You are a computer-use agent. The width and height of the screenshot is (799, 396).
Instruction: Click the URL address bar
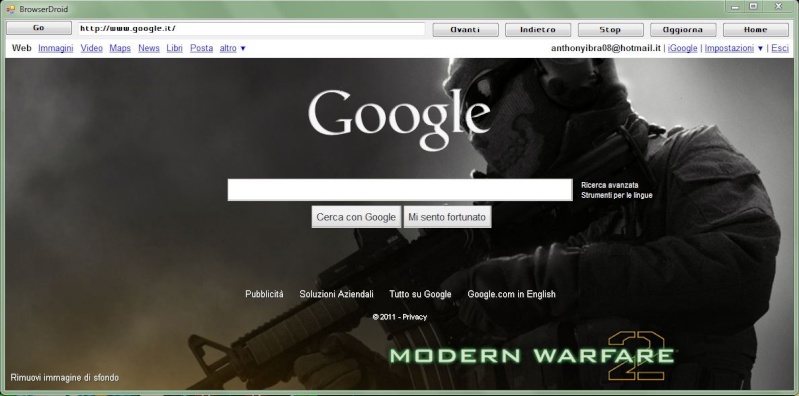[x=251, y=29]
